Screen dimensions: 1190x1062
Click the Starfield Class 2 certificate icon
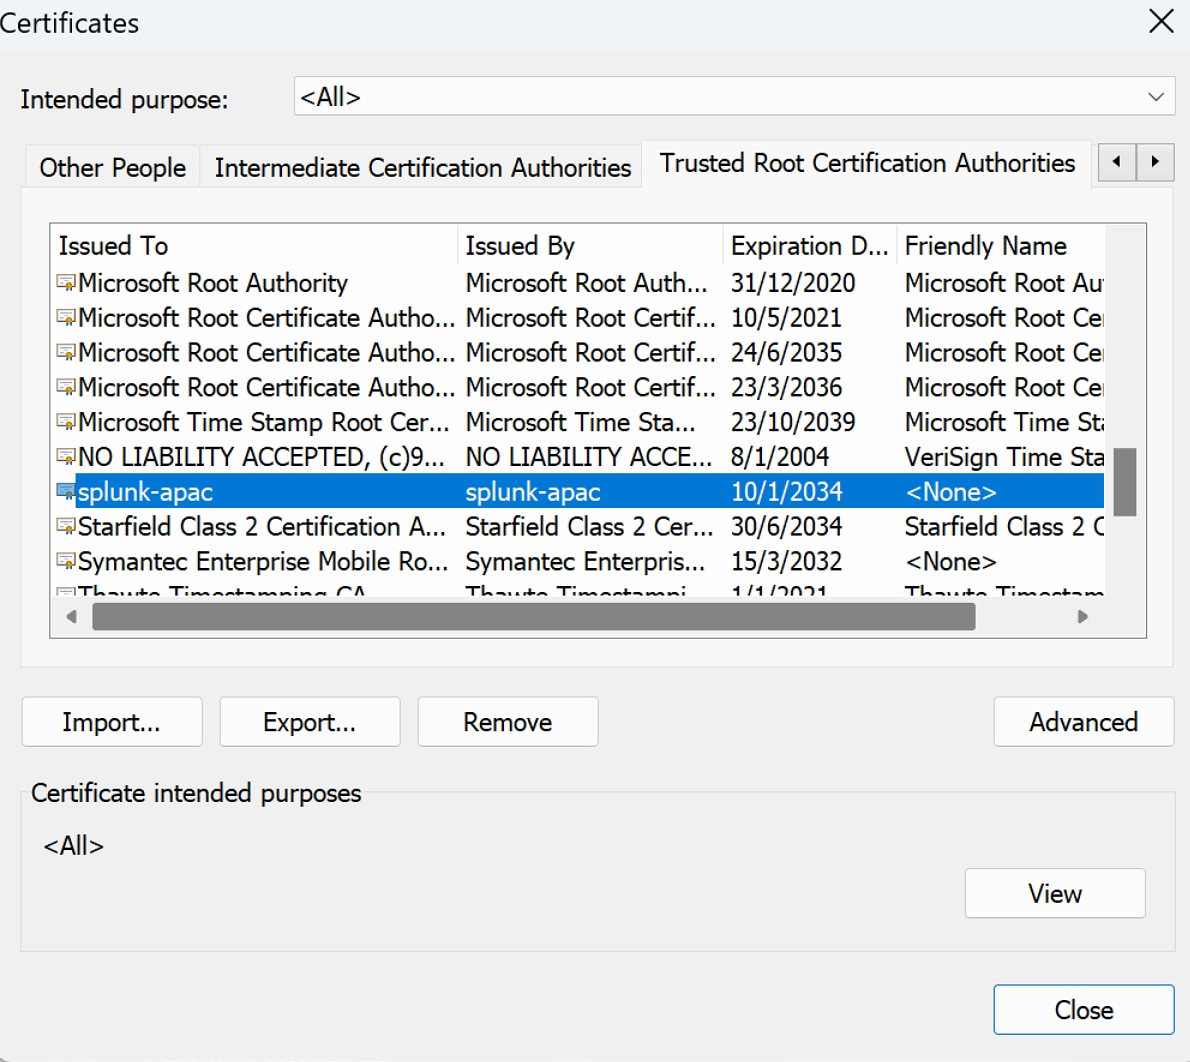(x=66, y=527)
